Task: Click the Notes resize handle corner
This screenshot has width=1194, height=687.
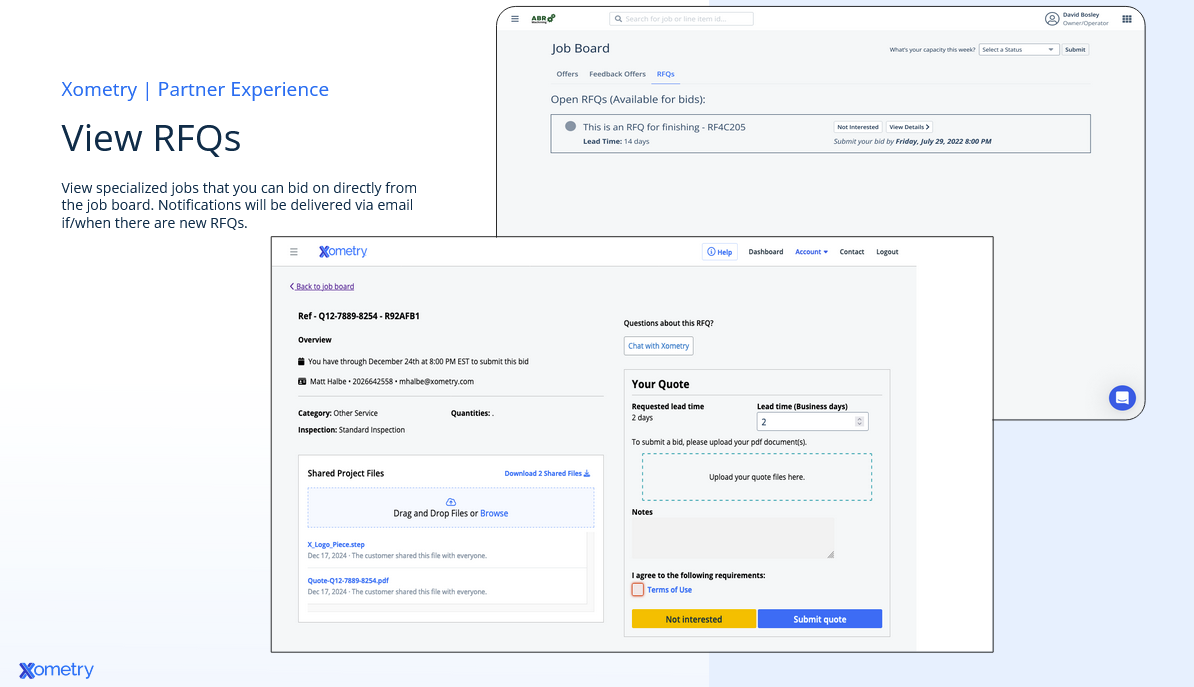Action: click(831, 554)
